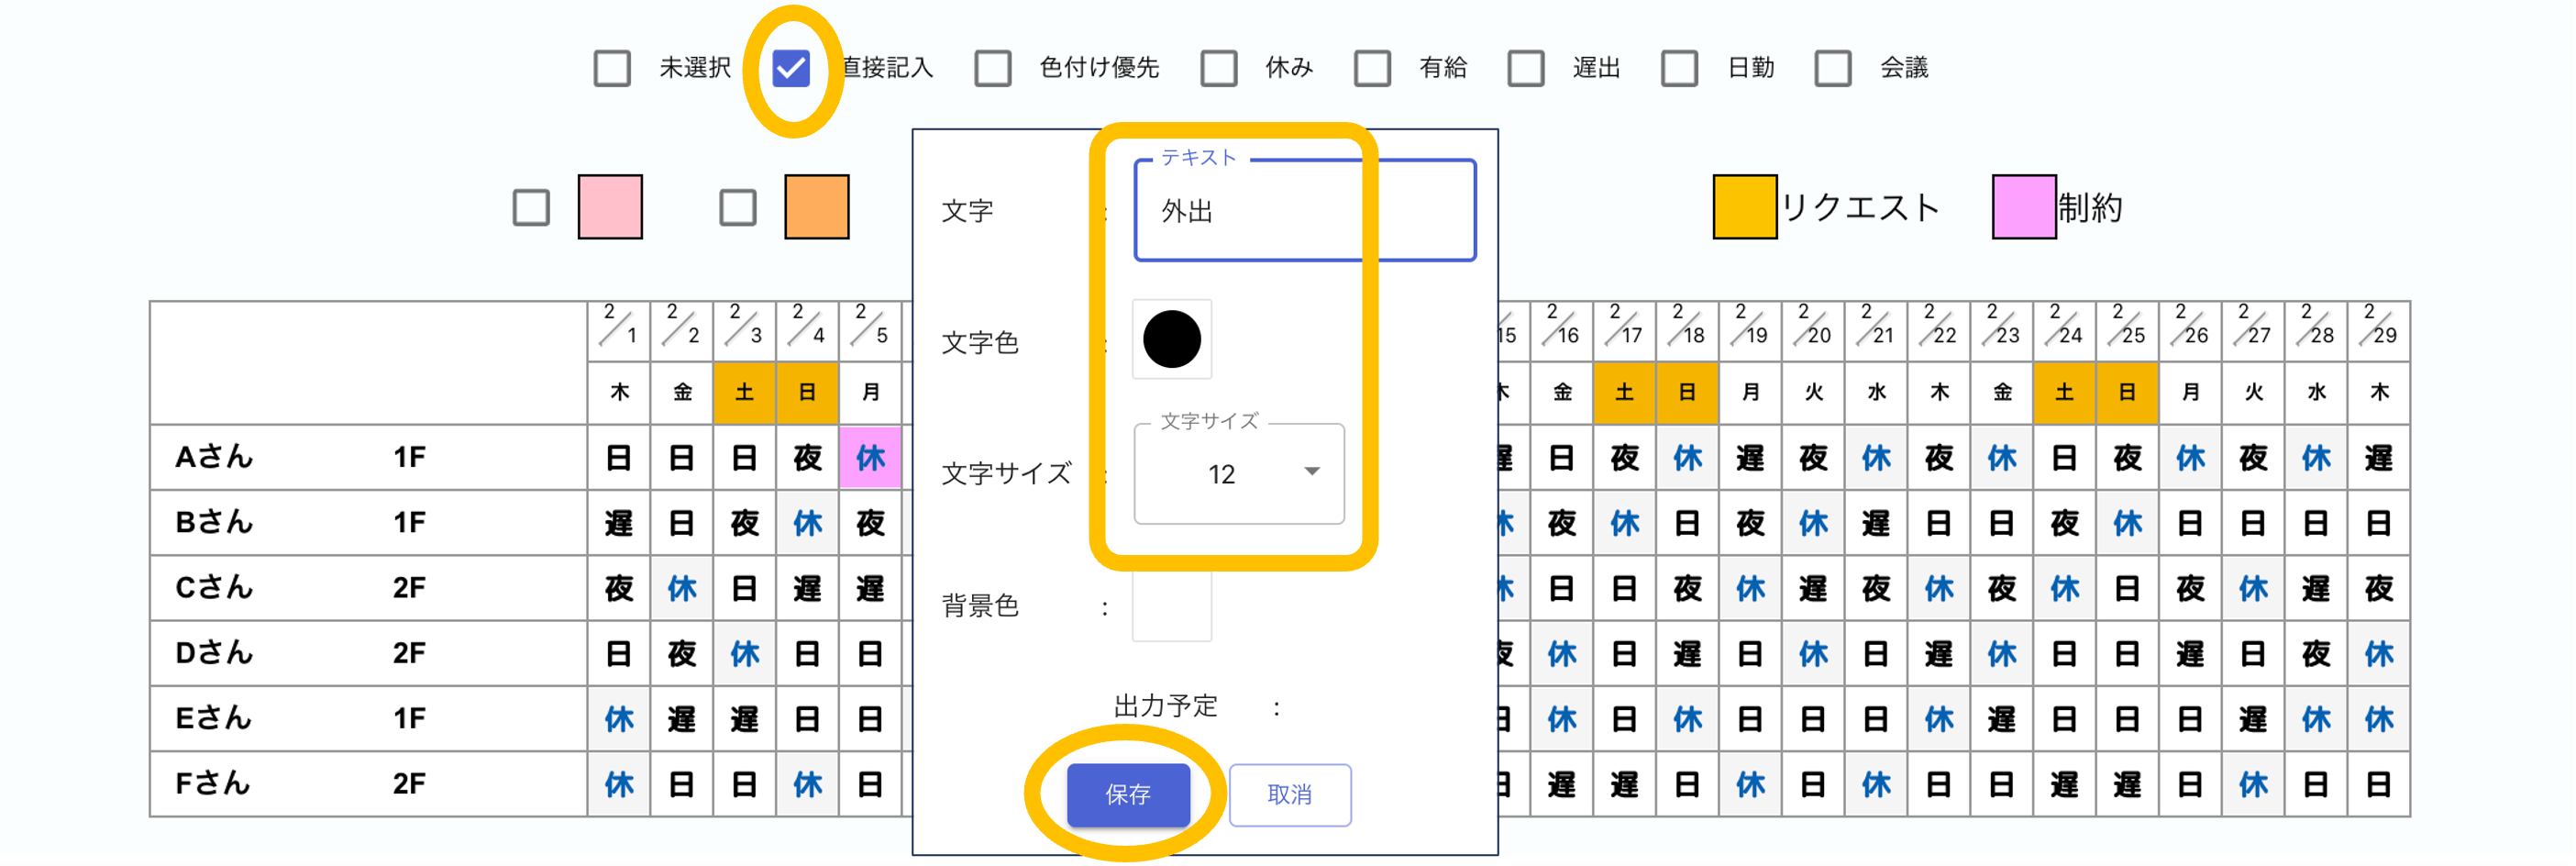Click Aさん's pink 休 cell on 2/5
The width and height of the screenshot is (2576, 866).
(870, 458)
